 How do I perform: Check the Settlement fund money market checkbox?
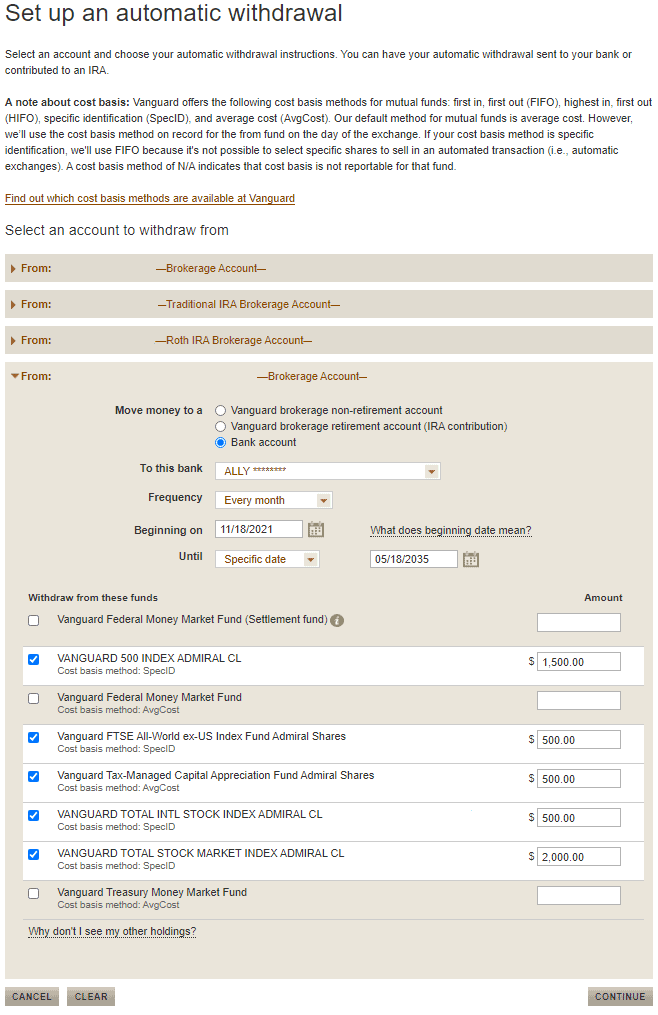(34, 620)
